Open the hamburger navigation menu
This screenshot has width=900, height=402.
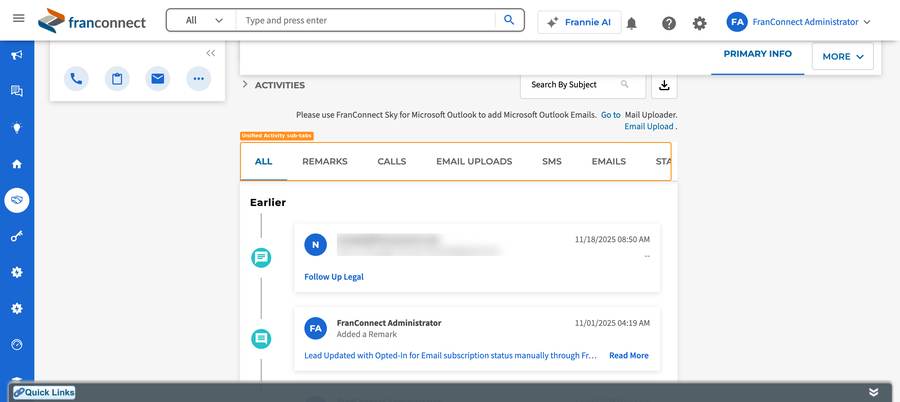18,18
